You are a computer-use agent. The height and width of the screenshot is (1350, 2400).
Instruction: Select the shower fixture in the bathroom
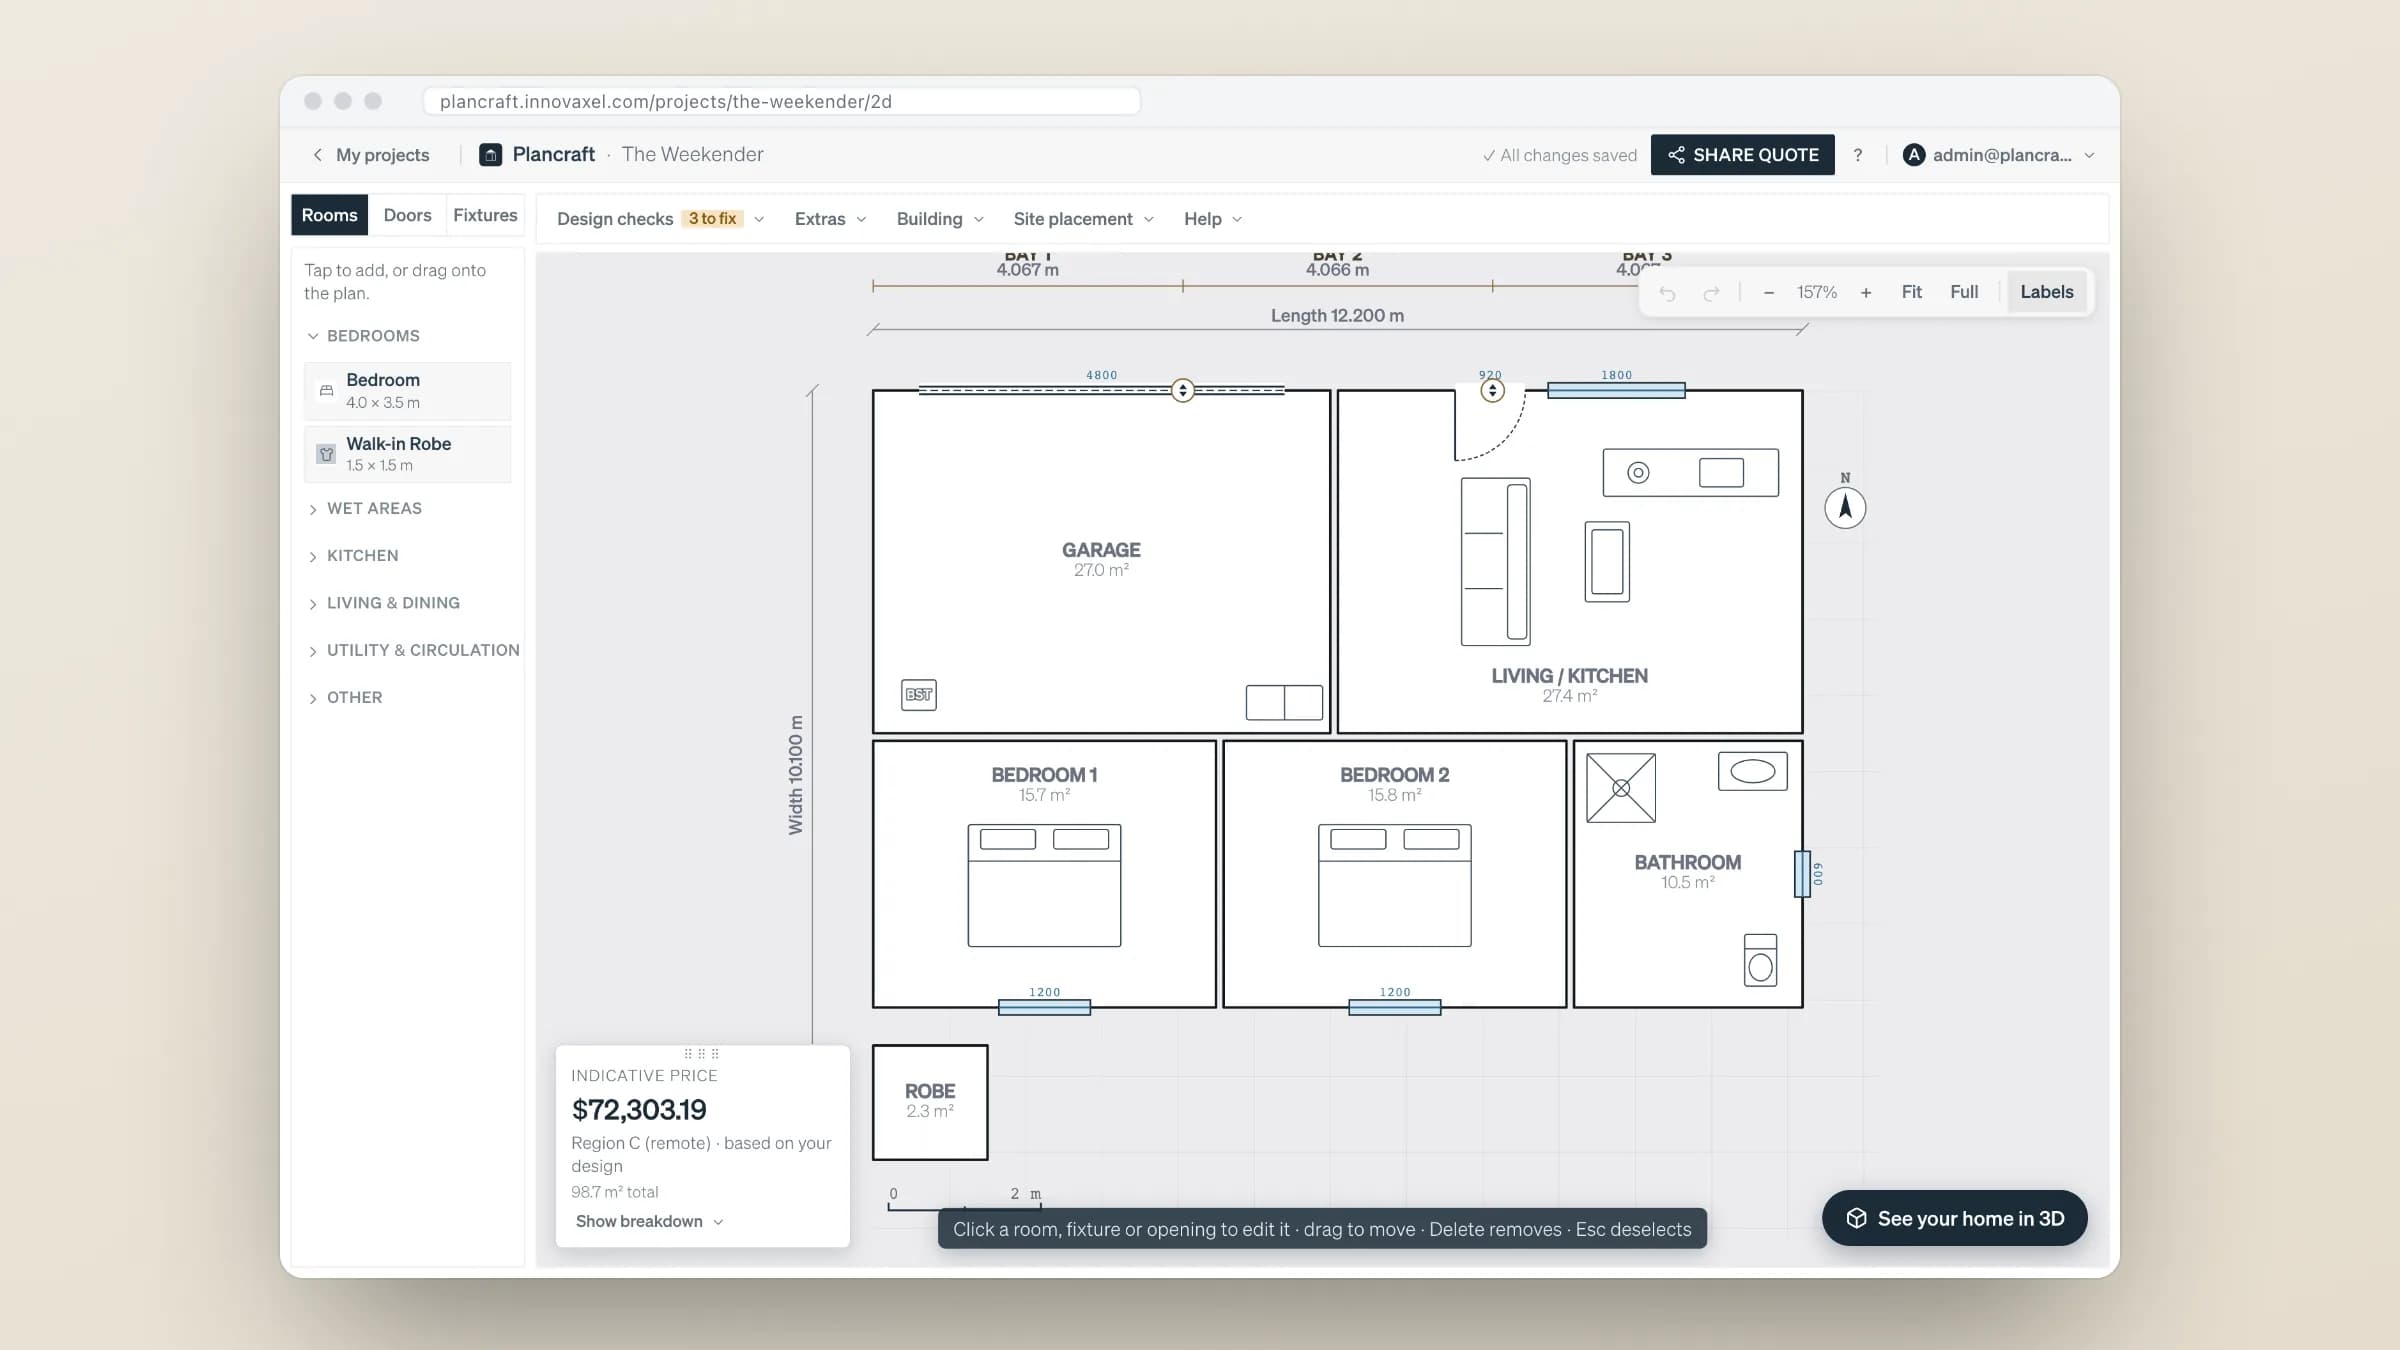[x=1621, y=788]
